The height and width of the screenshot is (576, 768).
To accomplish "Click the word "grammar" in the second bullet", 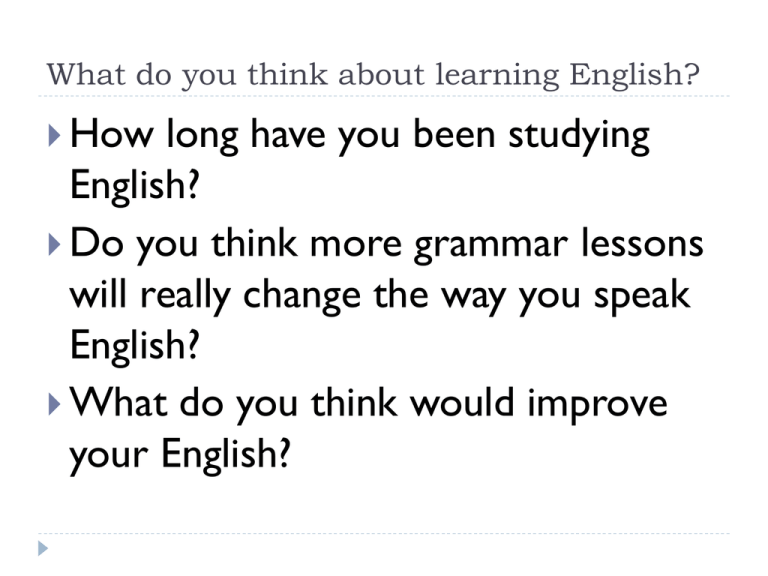I will (x=491, y=245).
